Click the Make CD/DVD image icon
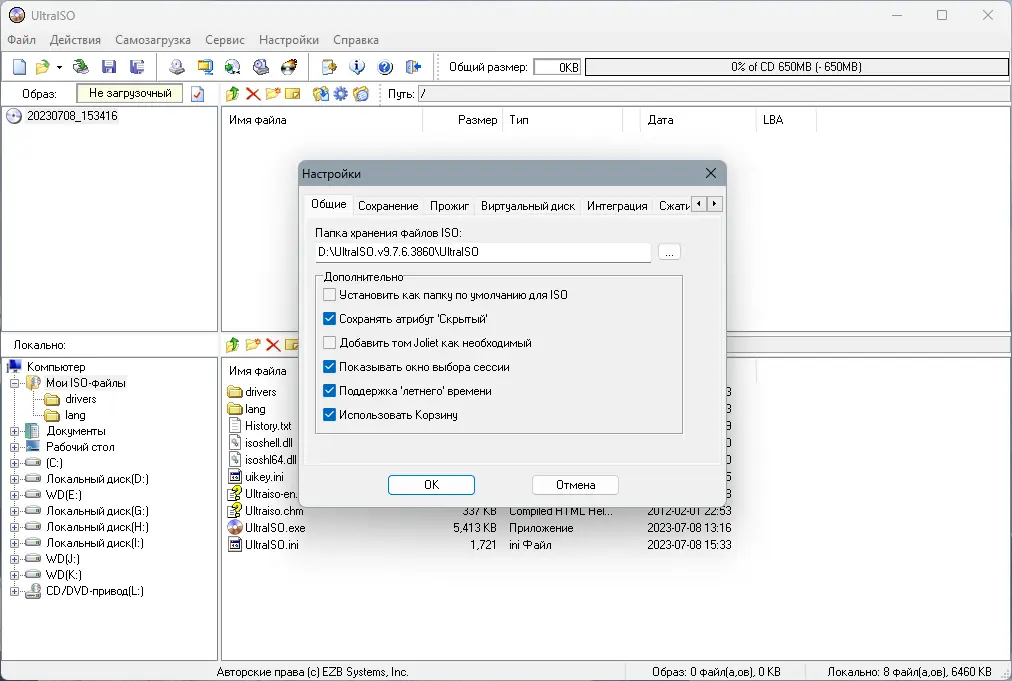The width and height of the screenshot is (1012, 681). pos(177,66)
